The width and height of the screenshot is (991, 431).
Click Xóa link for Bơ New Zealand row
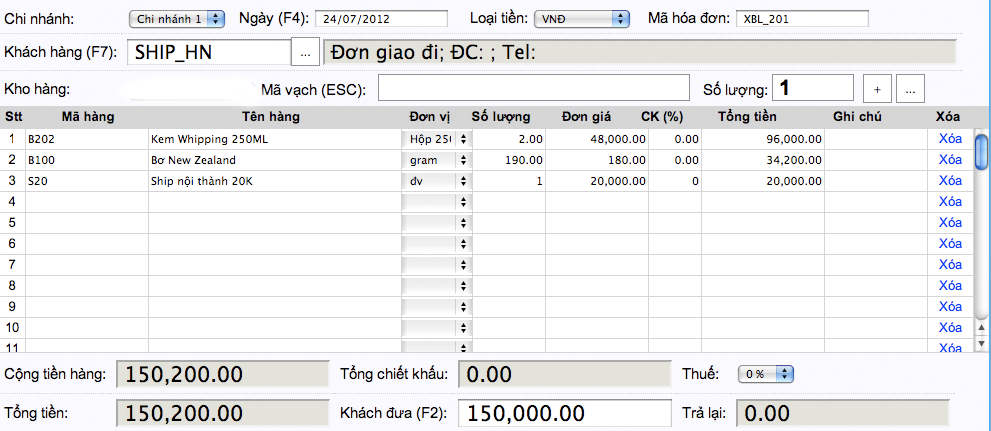(x=948, y=160)
